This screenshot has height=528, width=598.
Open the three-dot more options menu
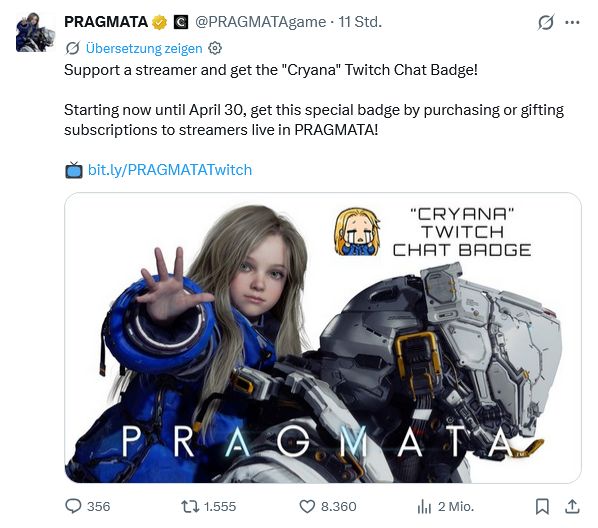pyautogui.click(x=572, y=22)
